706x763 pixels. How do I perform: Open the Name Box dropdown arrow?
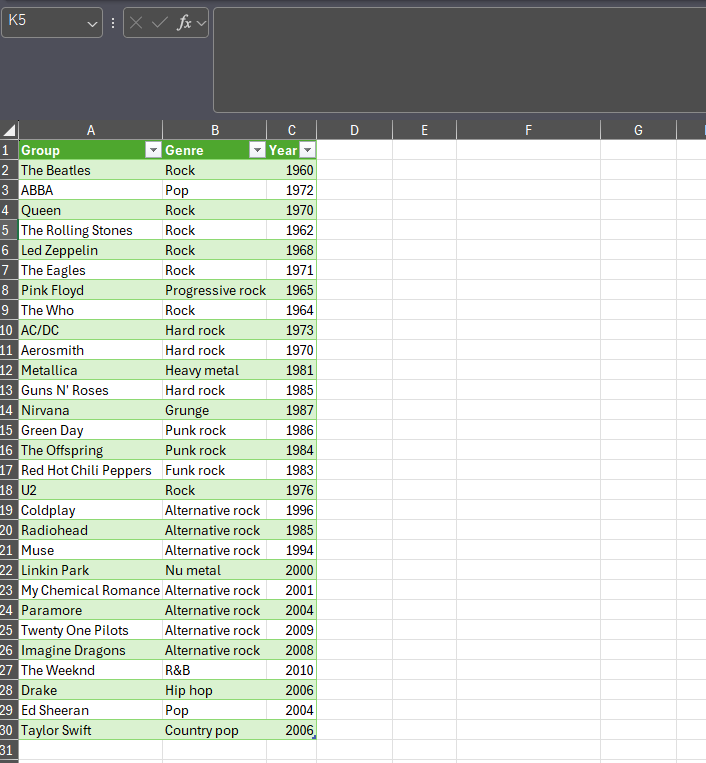coord(92,23)
